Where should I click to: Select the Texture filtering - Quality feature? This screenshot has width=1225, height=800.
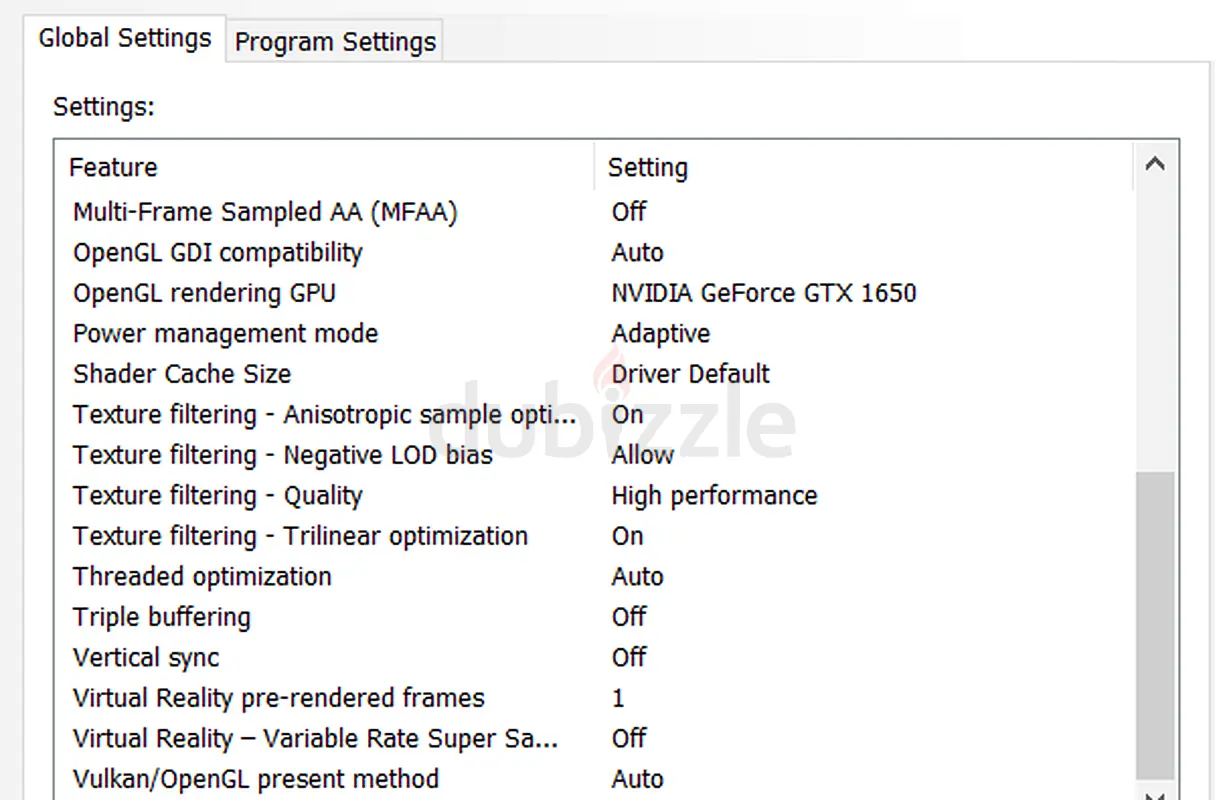(x=218, y=496)
